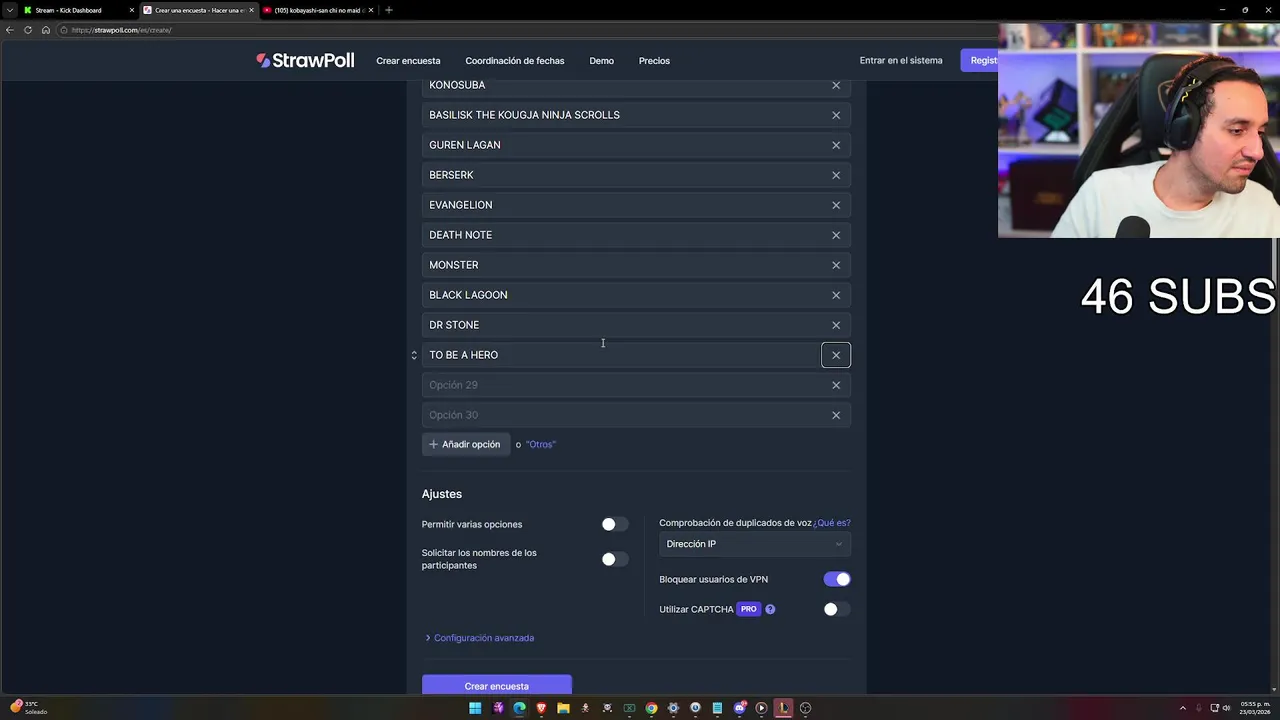Reload the page with refresh icon
Viewport: 1280px width, 720px height.
[x=28, y=30]
